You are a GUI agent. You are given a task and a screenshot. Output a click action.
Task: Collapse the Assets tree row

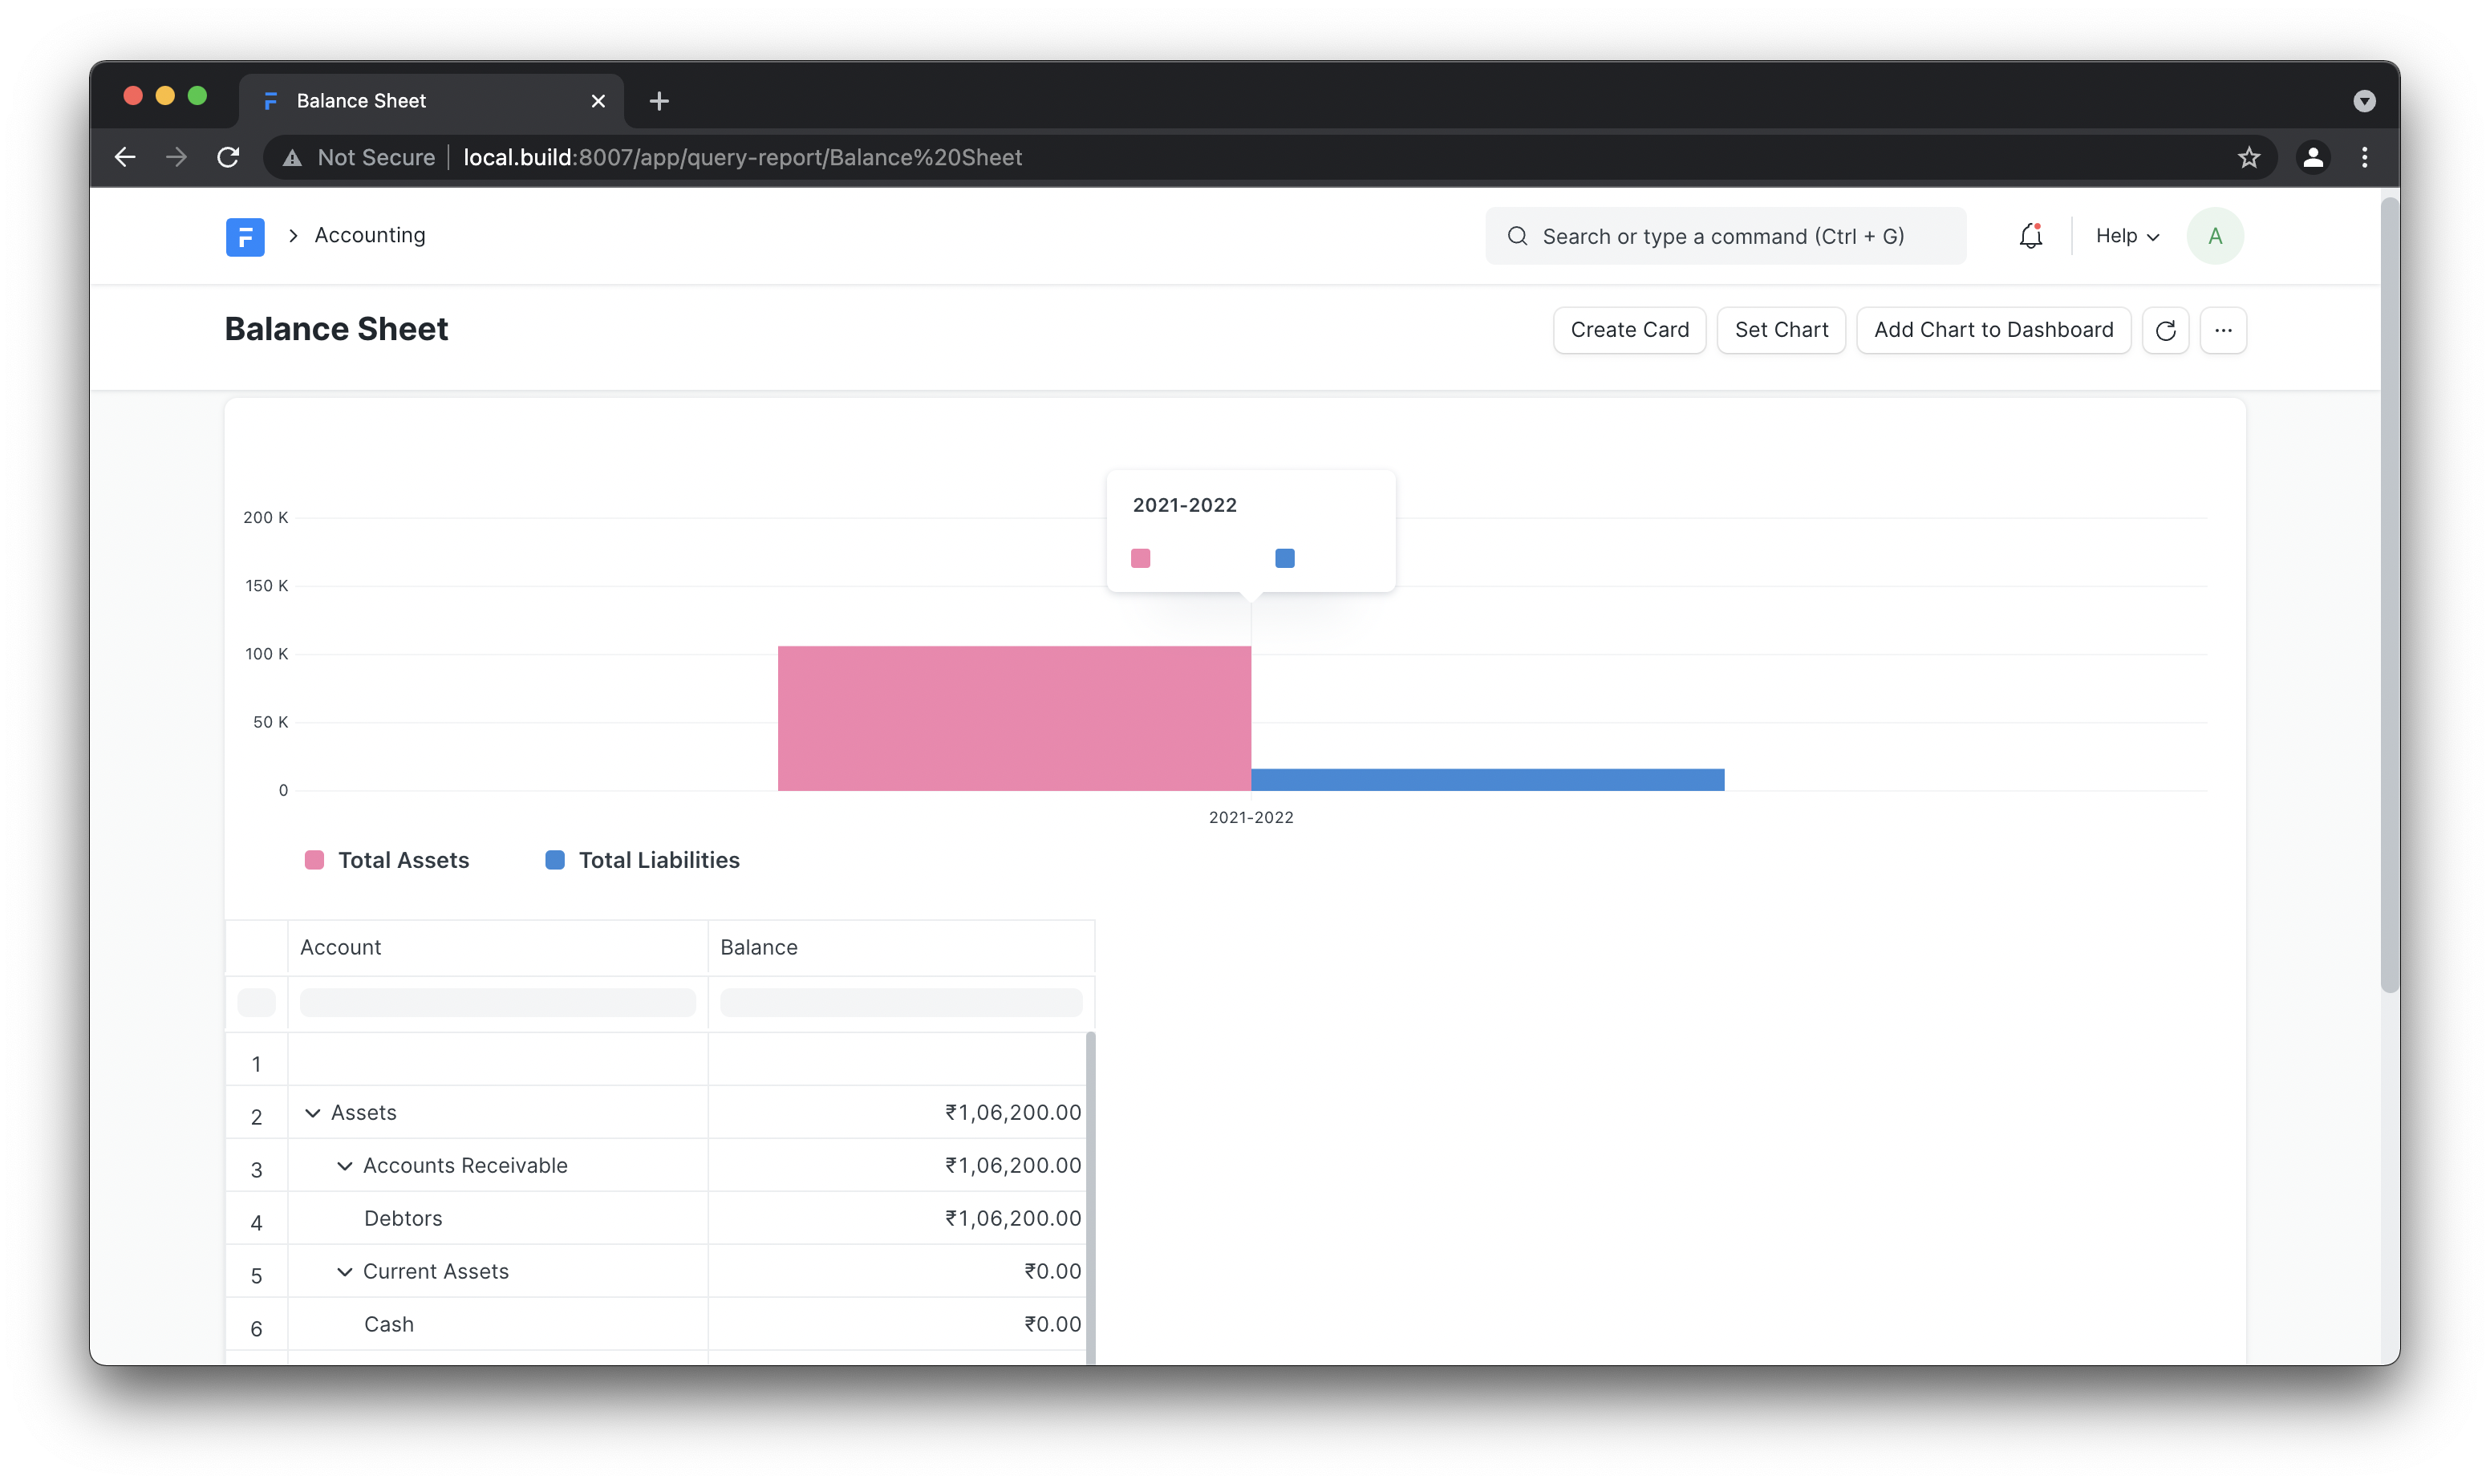point(313,1113)
